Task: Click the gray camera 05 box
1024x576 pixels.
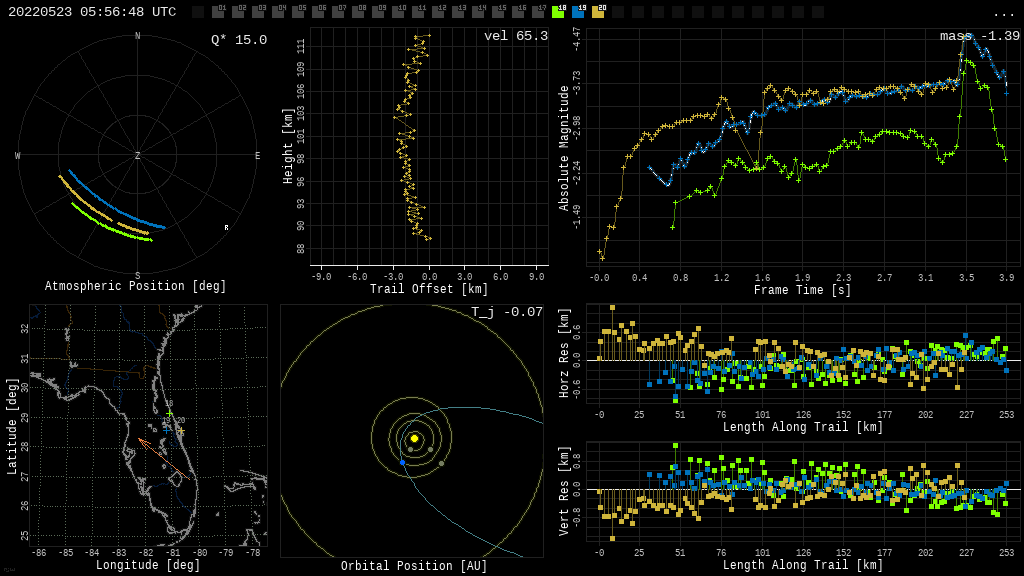Action: pyautogui.click(x=298, y=12)
